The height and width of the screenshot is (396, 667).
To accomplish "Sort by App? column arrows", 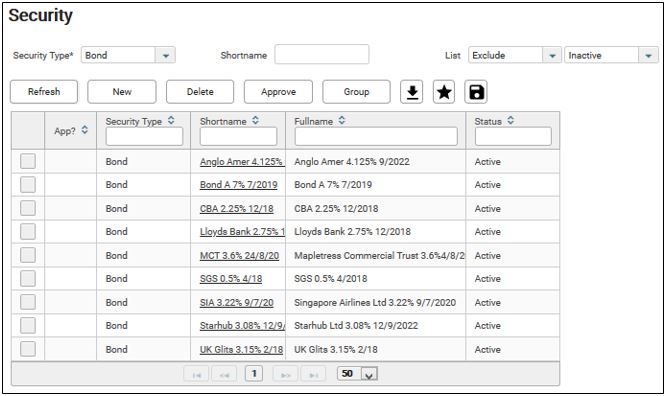I will (x=85, y=130).
